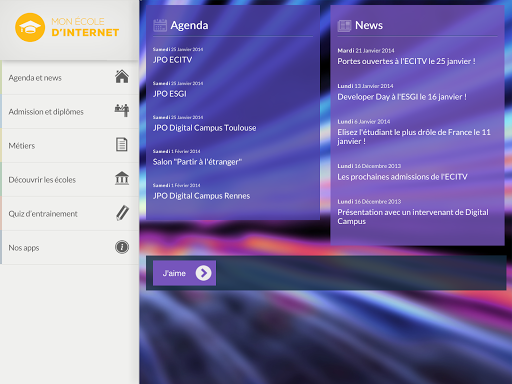Screen dimensions: 512x384
Task: Open JPO Digital Campus Toulouse event
Action: coord(204,128)
